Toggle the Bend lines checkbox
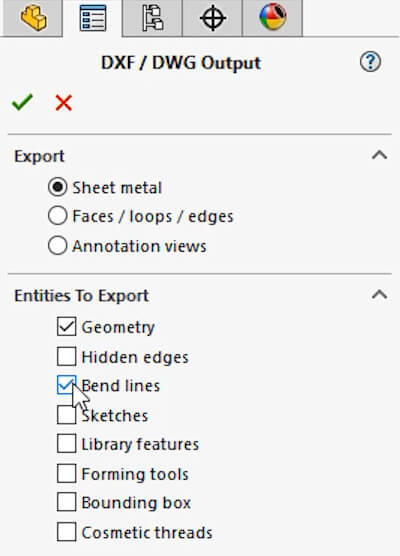400x556 pixels. [x=66, y=385]
